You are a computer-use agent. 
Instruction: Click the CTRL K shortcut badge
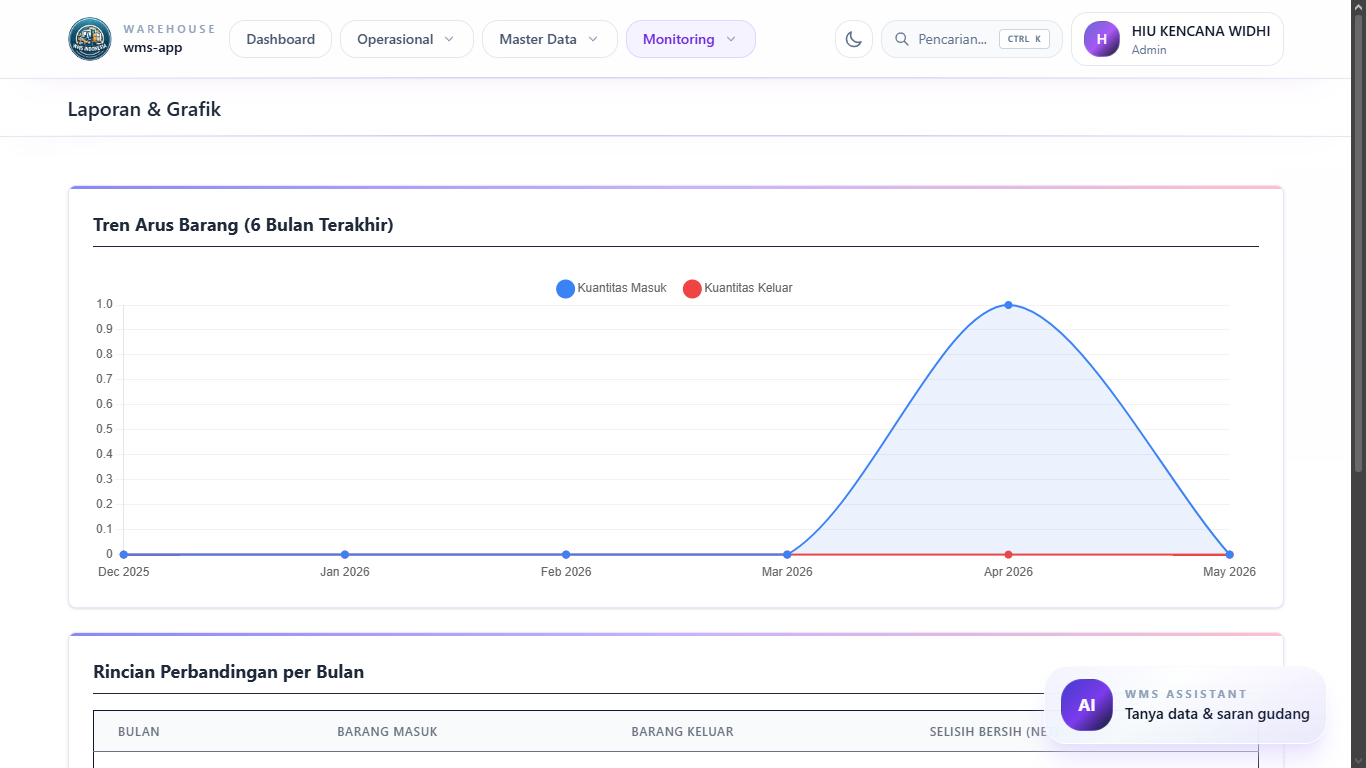click(1024, 39)
